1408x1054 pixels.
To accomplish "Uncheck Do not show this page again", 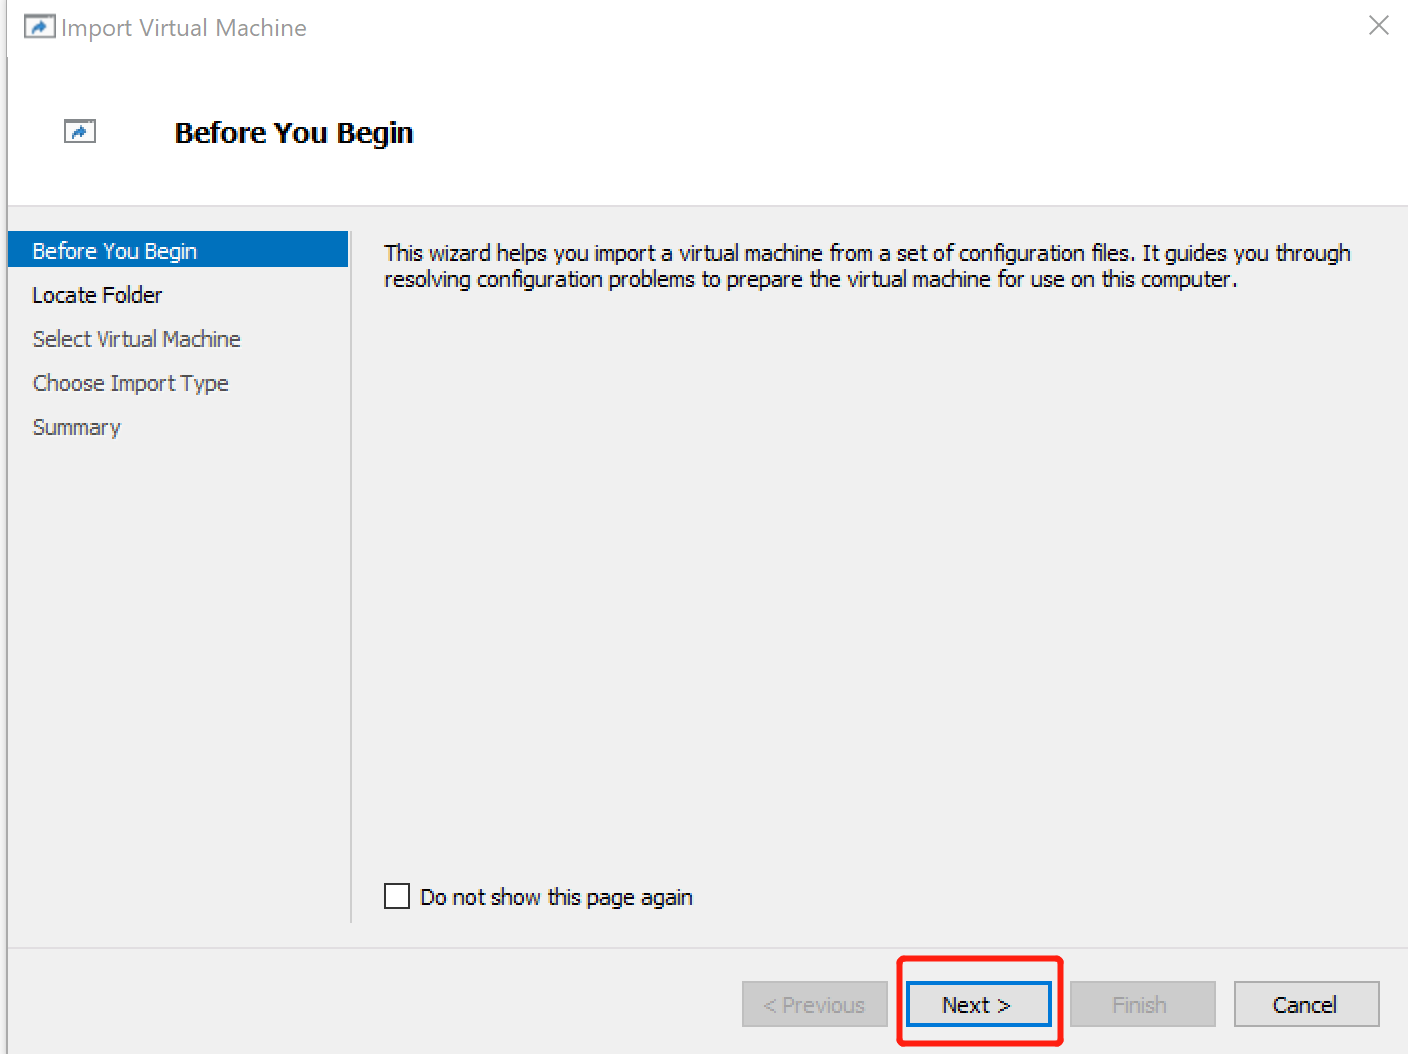I will coord(397,896).
